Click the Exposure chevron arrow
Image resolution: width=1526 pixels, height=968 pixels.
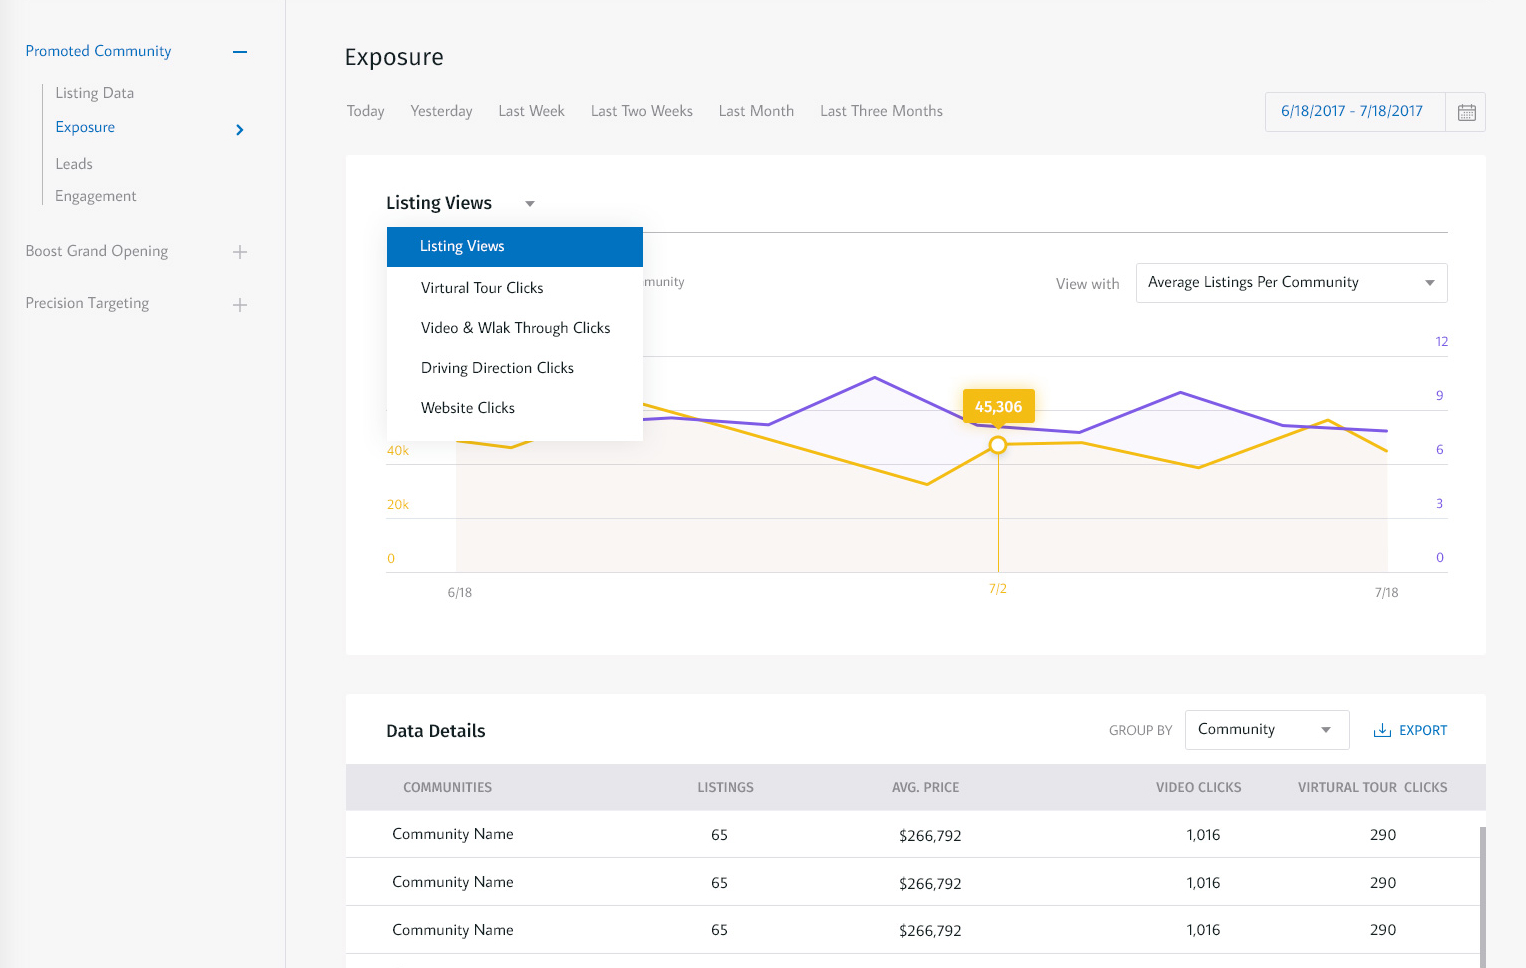pyautogui.click(x=239, y=129)
